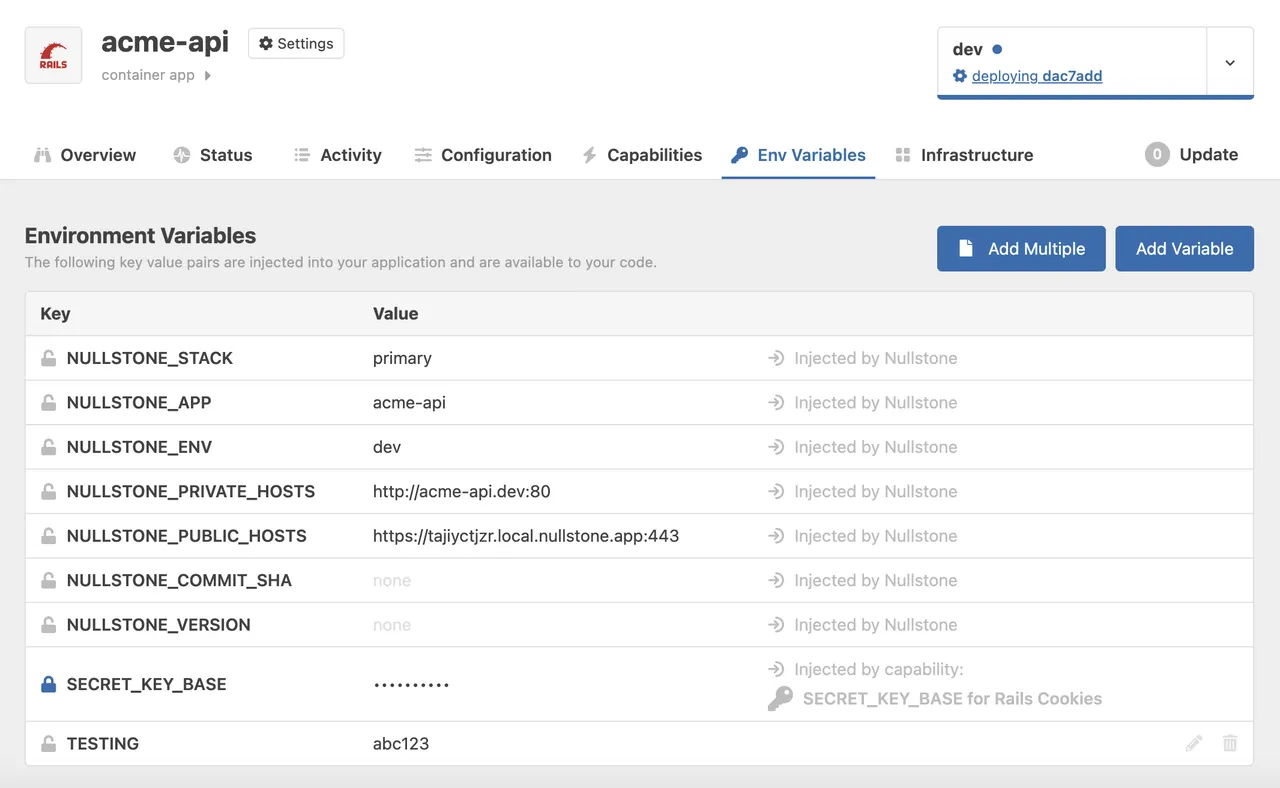The width and height of the screenshot is (1280, 788).
Task: Click the lock icon beside NULLSTONE_STACK
Action: 48,358
